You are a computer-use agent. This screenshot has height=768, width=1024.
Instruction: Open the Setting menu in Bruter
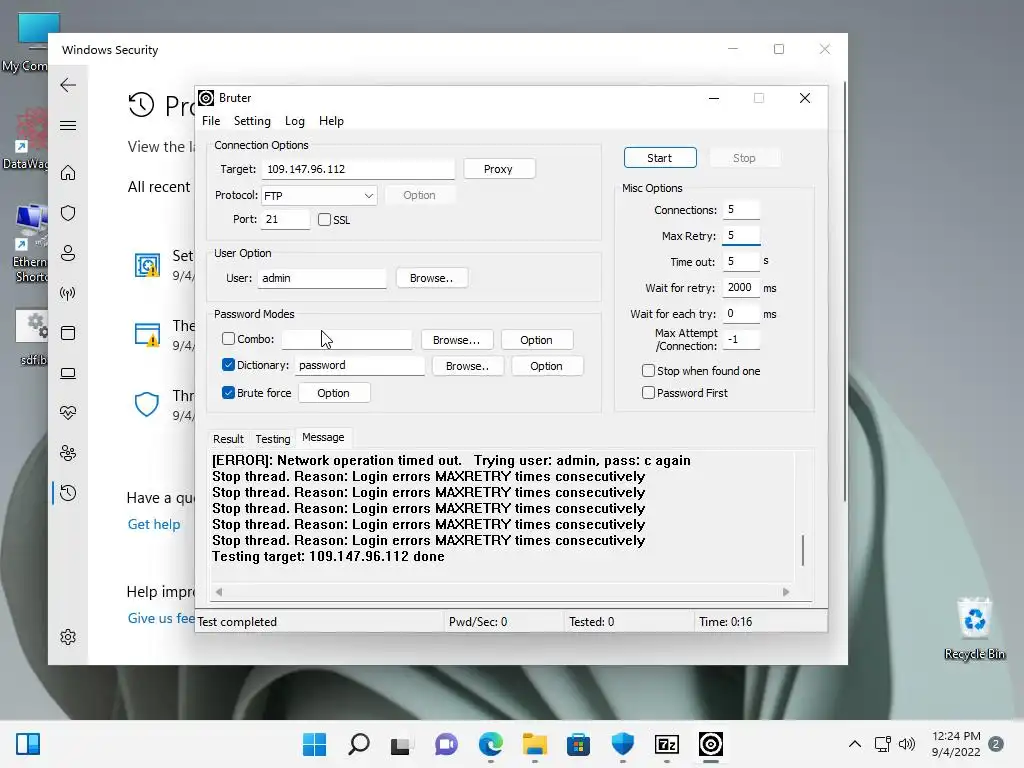pyautogui.click(x=252, y=121)
